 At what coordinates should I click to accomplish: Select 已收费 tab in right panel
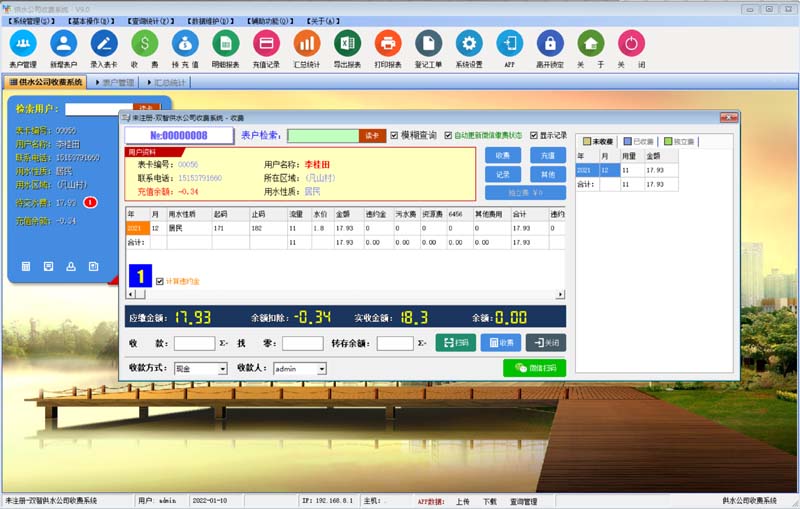(639, 141)
